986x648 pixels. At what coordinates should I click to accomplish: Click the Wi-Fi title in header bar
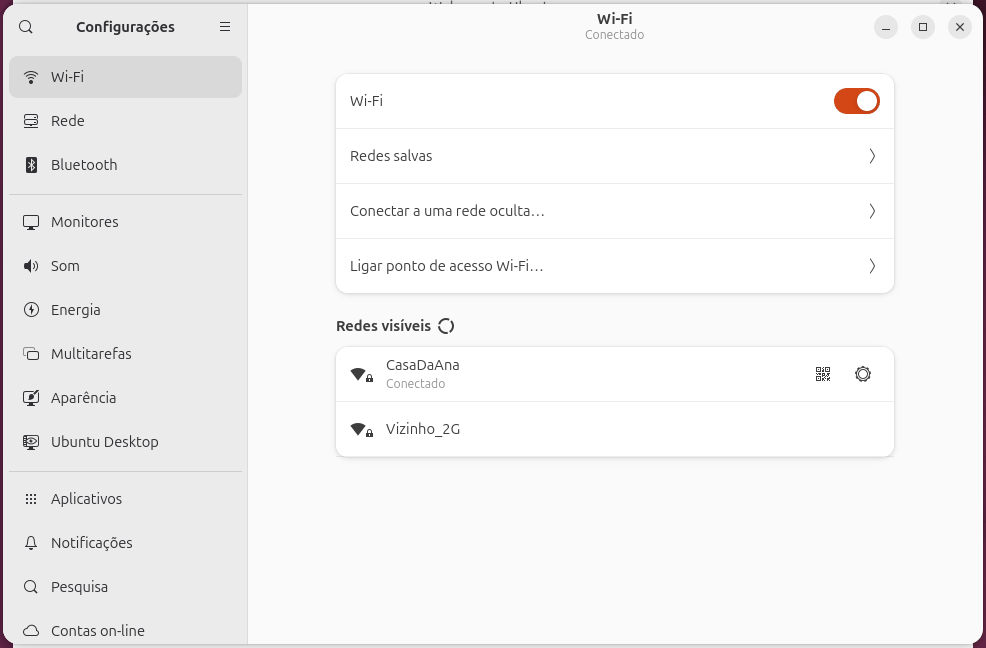coord(614,19)
